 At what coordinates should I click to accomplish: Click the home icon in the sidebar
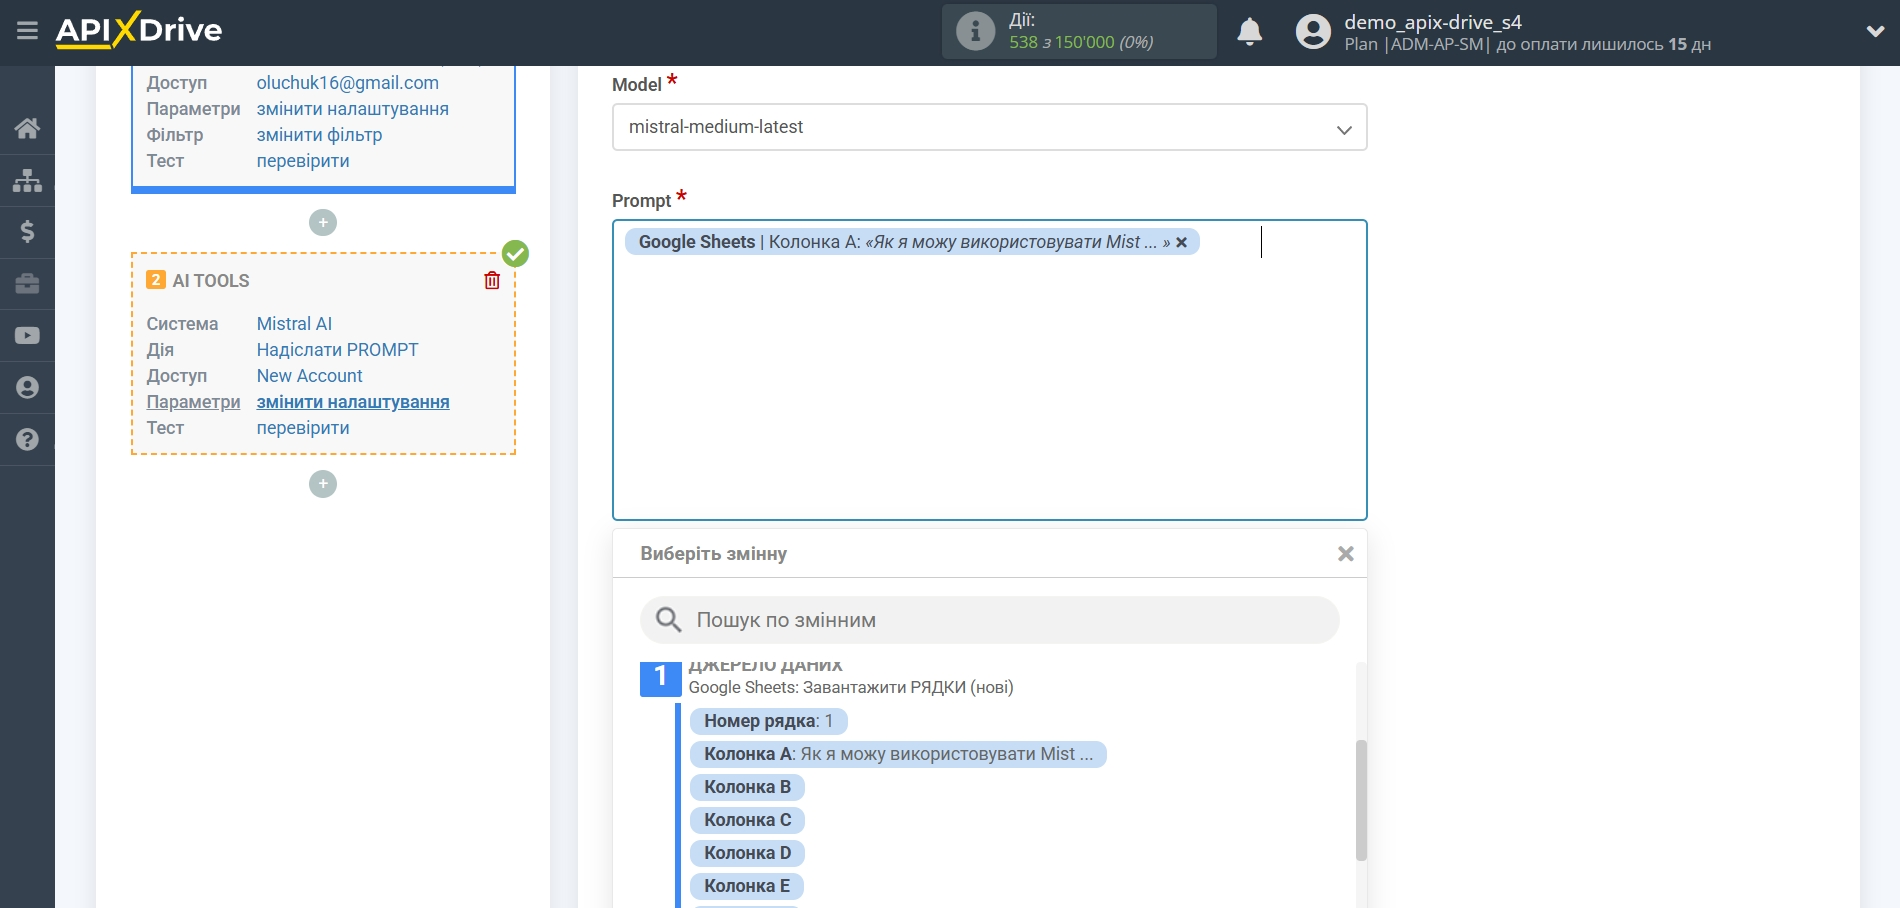point(27,128)
